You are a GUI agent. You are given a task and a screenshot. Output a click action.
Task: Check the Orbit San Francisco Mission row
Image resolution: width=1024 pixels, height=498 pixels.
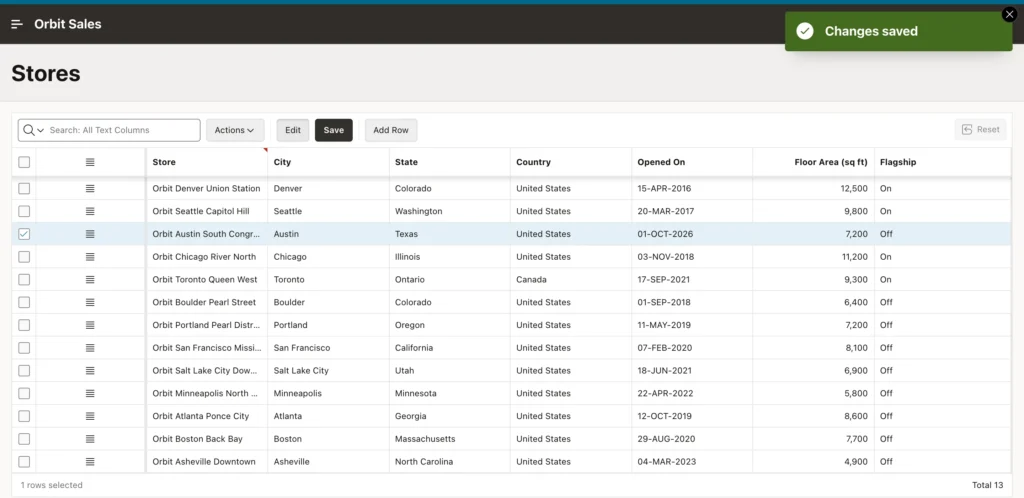tap(24, 347)
